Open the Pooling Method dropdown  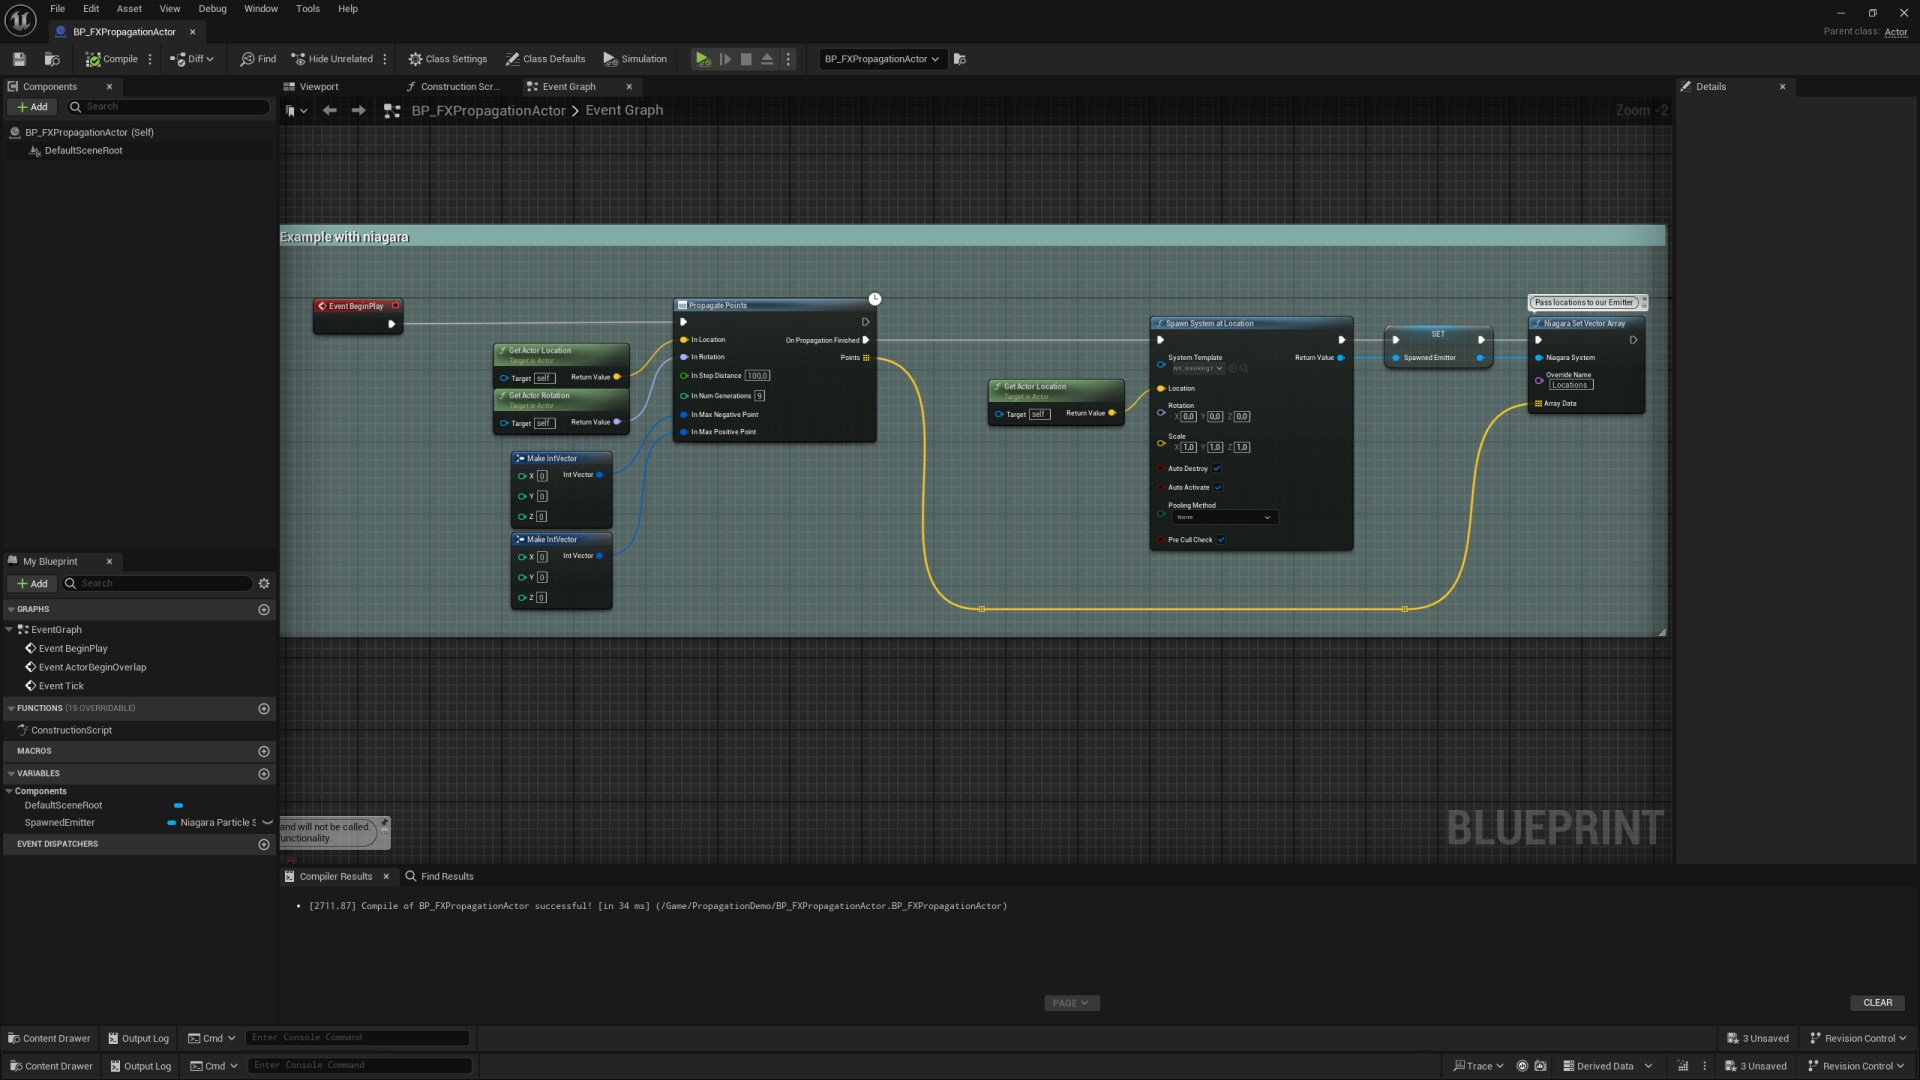click(1225, 517)
